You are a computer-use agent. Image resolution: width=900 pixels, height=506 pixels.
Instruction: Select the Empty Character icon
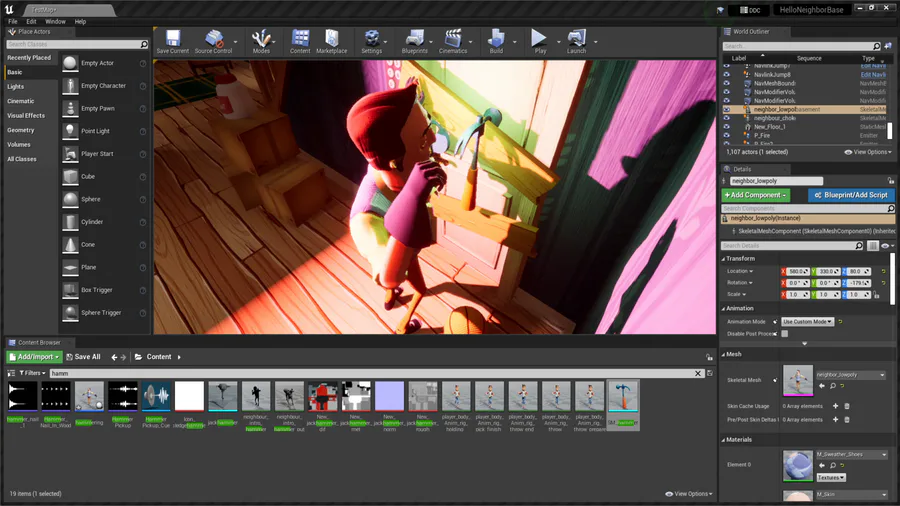point(70,86)
